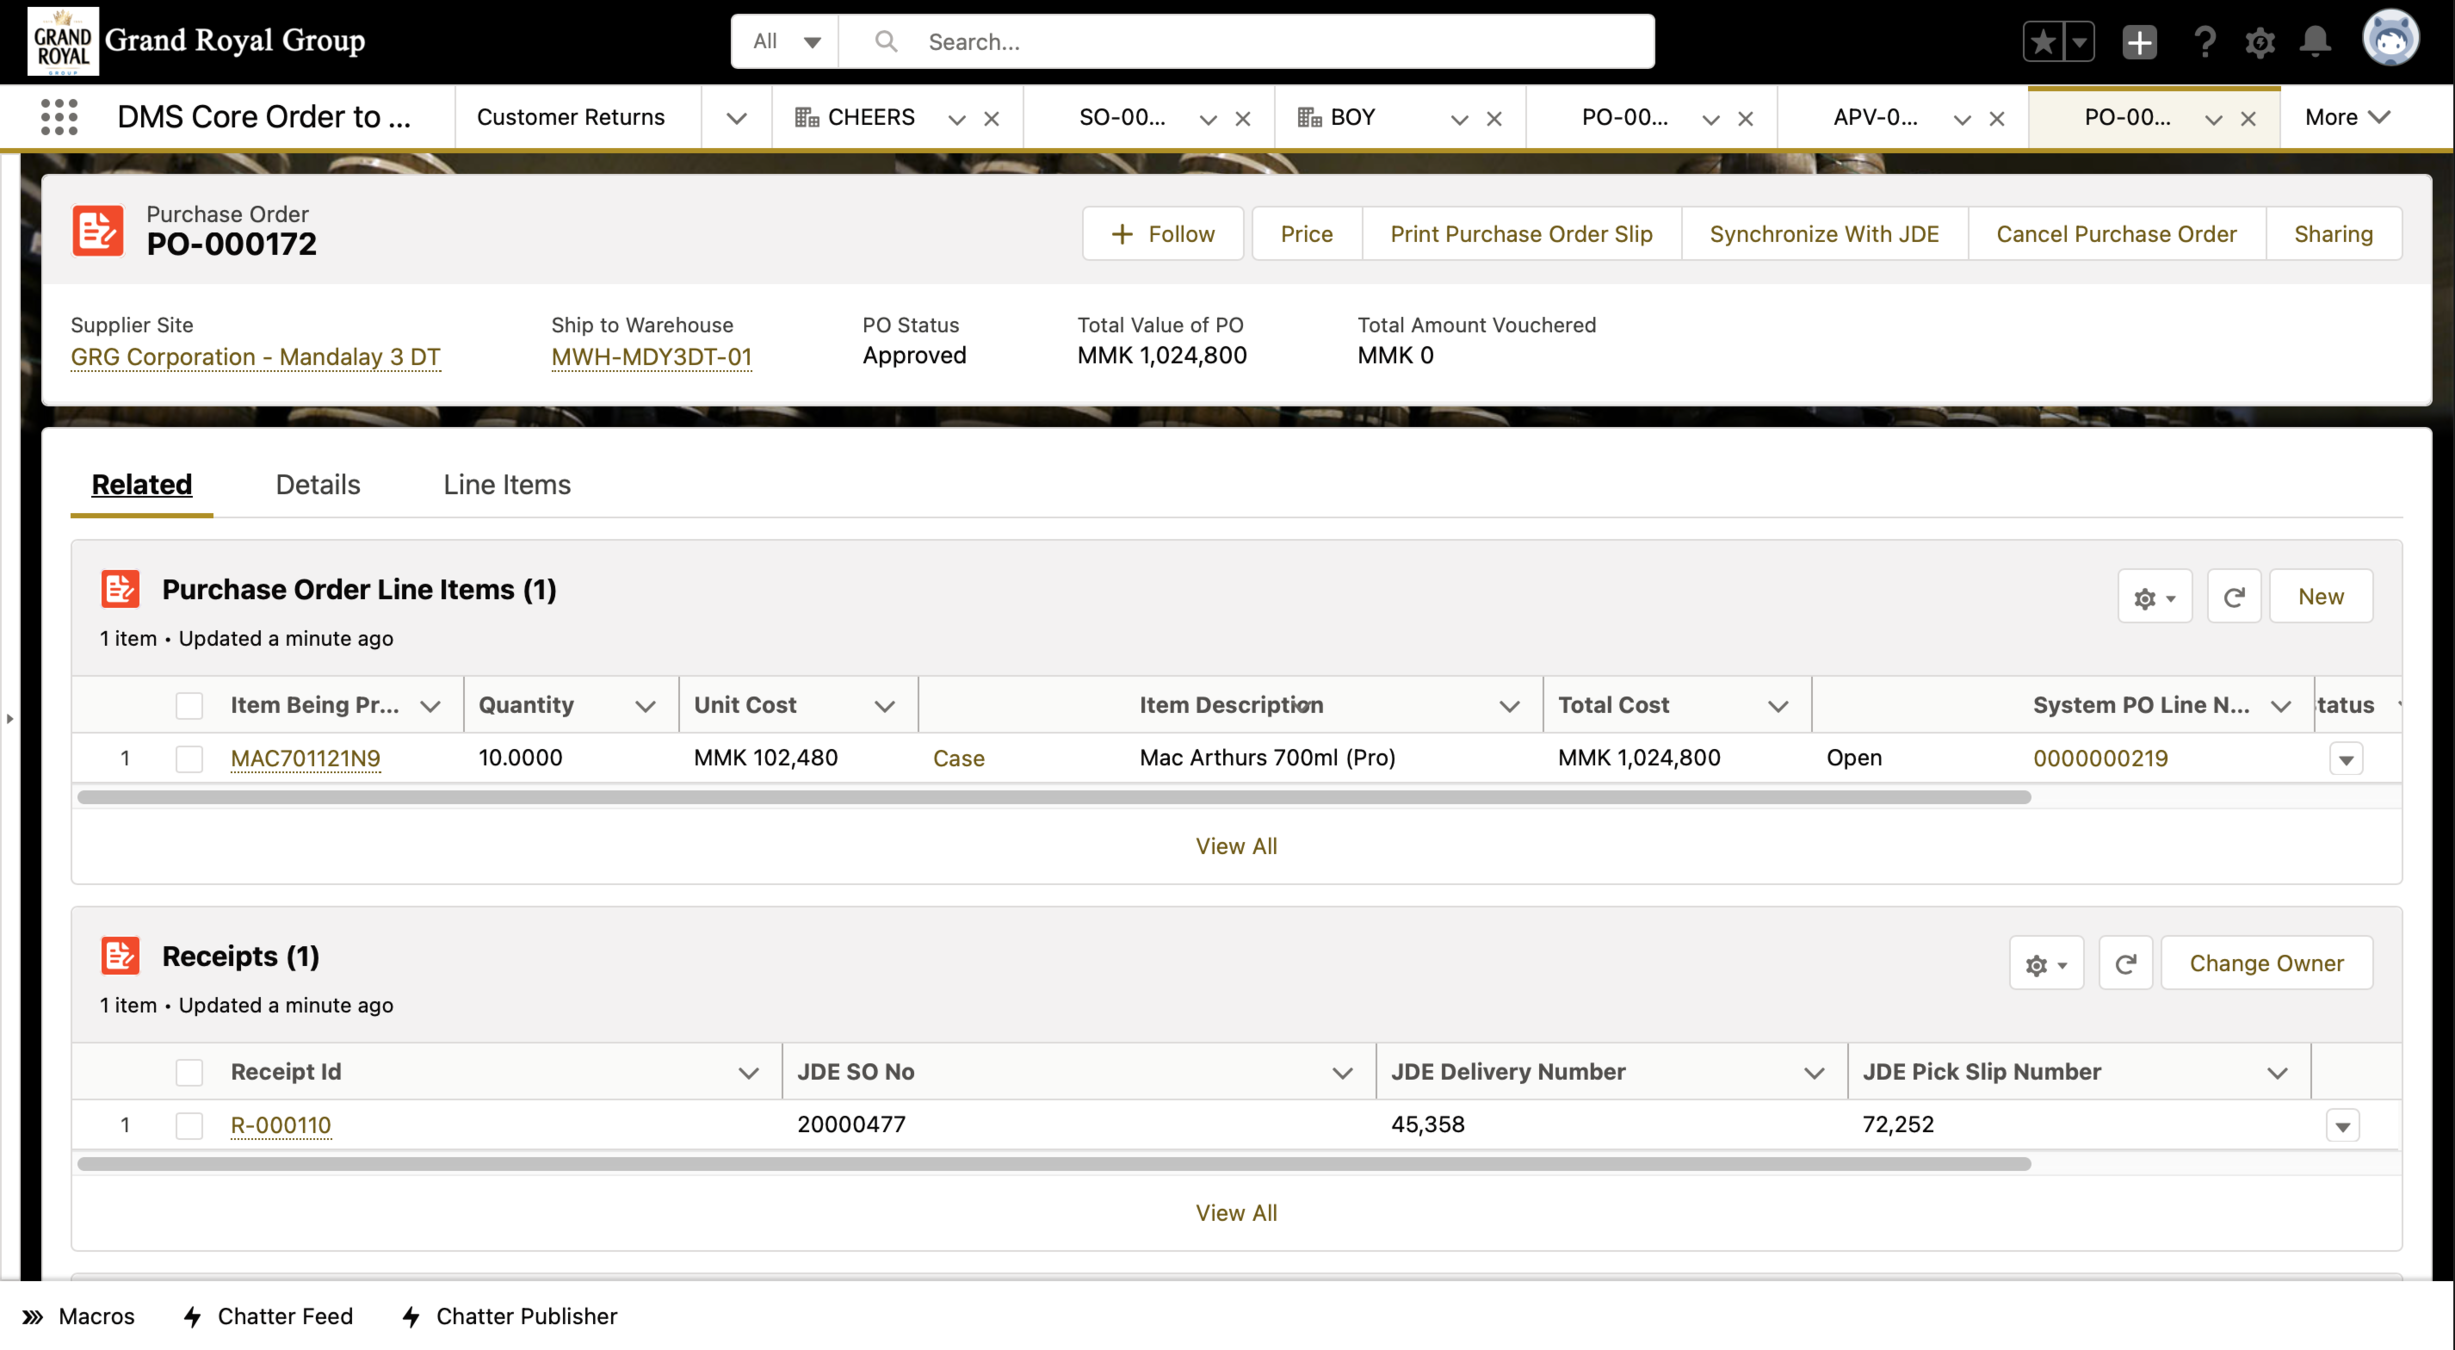Refresh the Purchase Order Line Items list

tap(2233, 597)
